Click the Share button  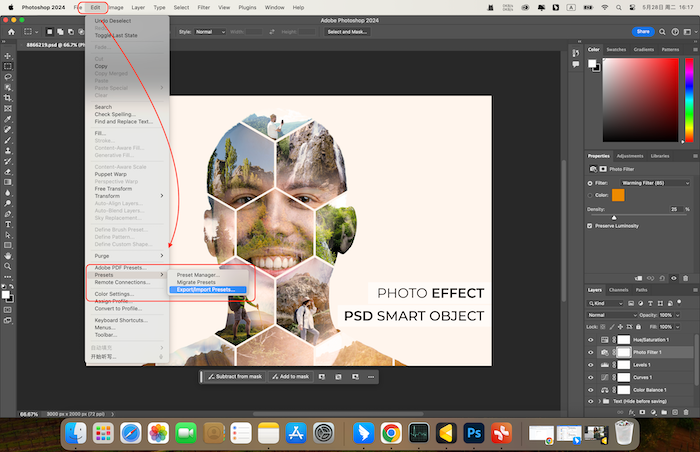pyautogui.click(x=643, y=32)
